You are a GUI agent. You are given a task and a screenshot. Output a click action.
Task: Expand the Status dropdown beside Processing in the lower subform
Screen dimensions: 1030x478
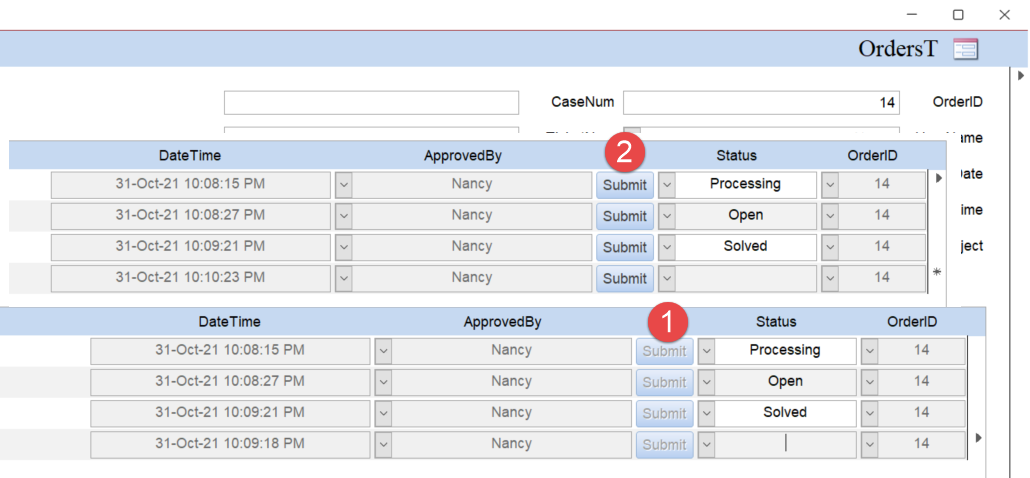coord(706,351)
